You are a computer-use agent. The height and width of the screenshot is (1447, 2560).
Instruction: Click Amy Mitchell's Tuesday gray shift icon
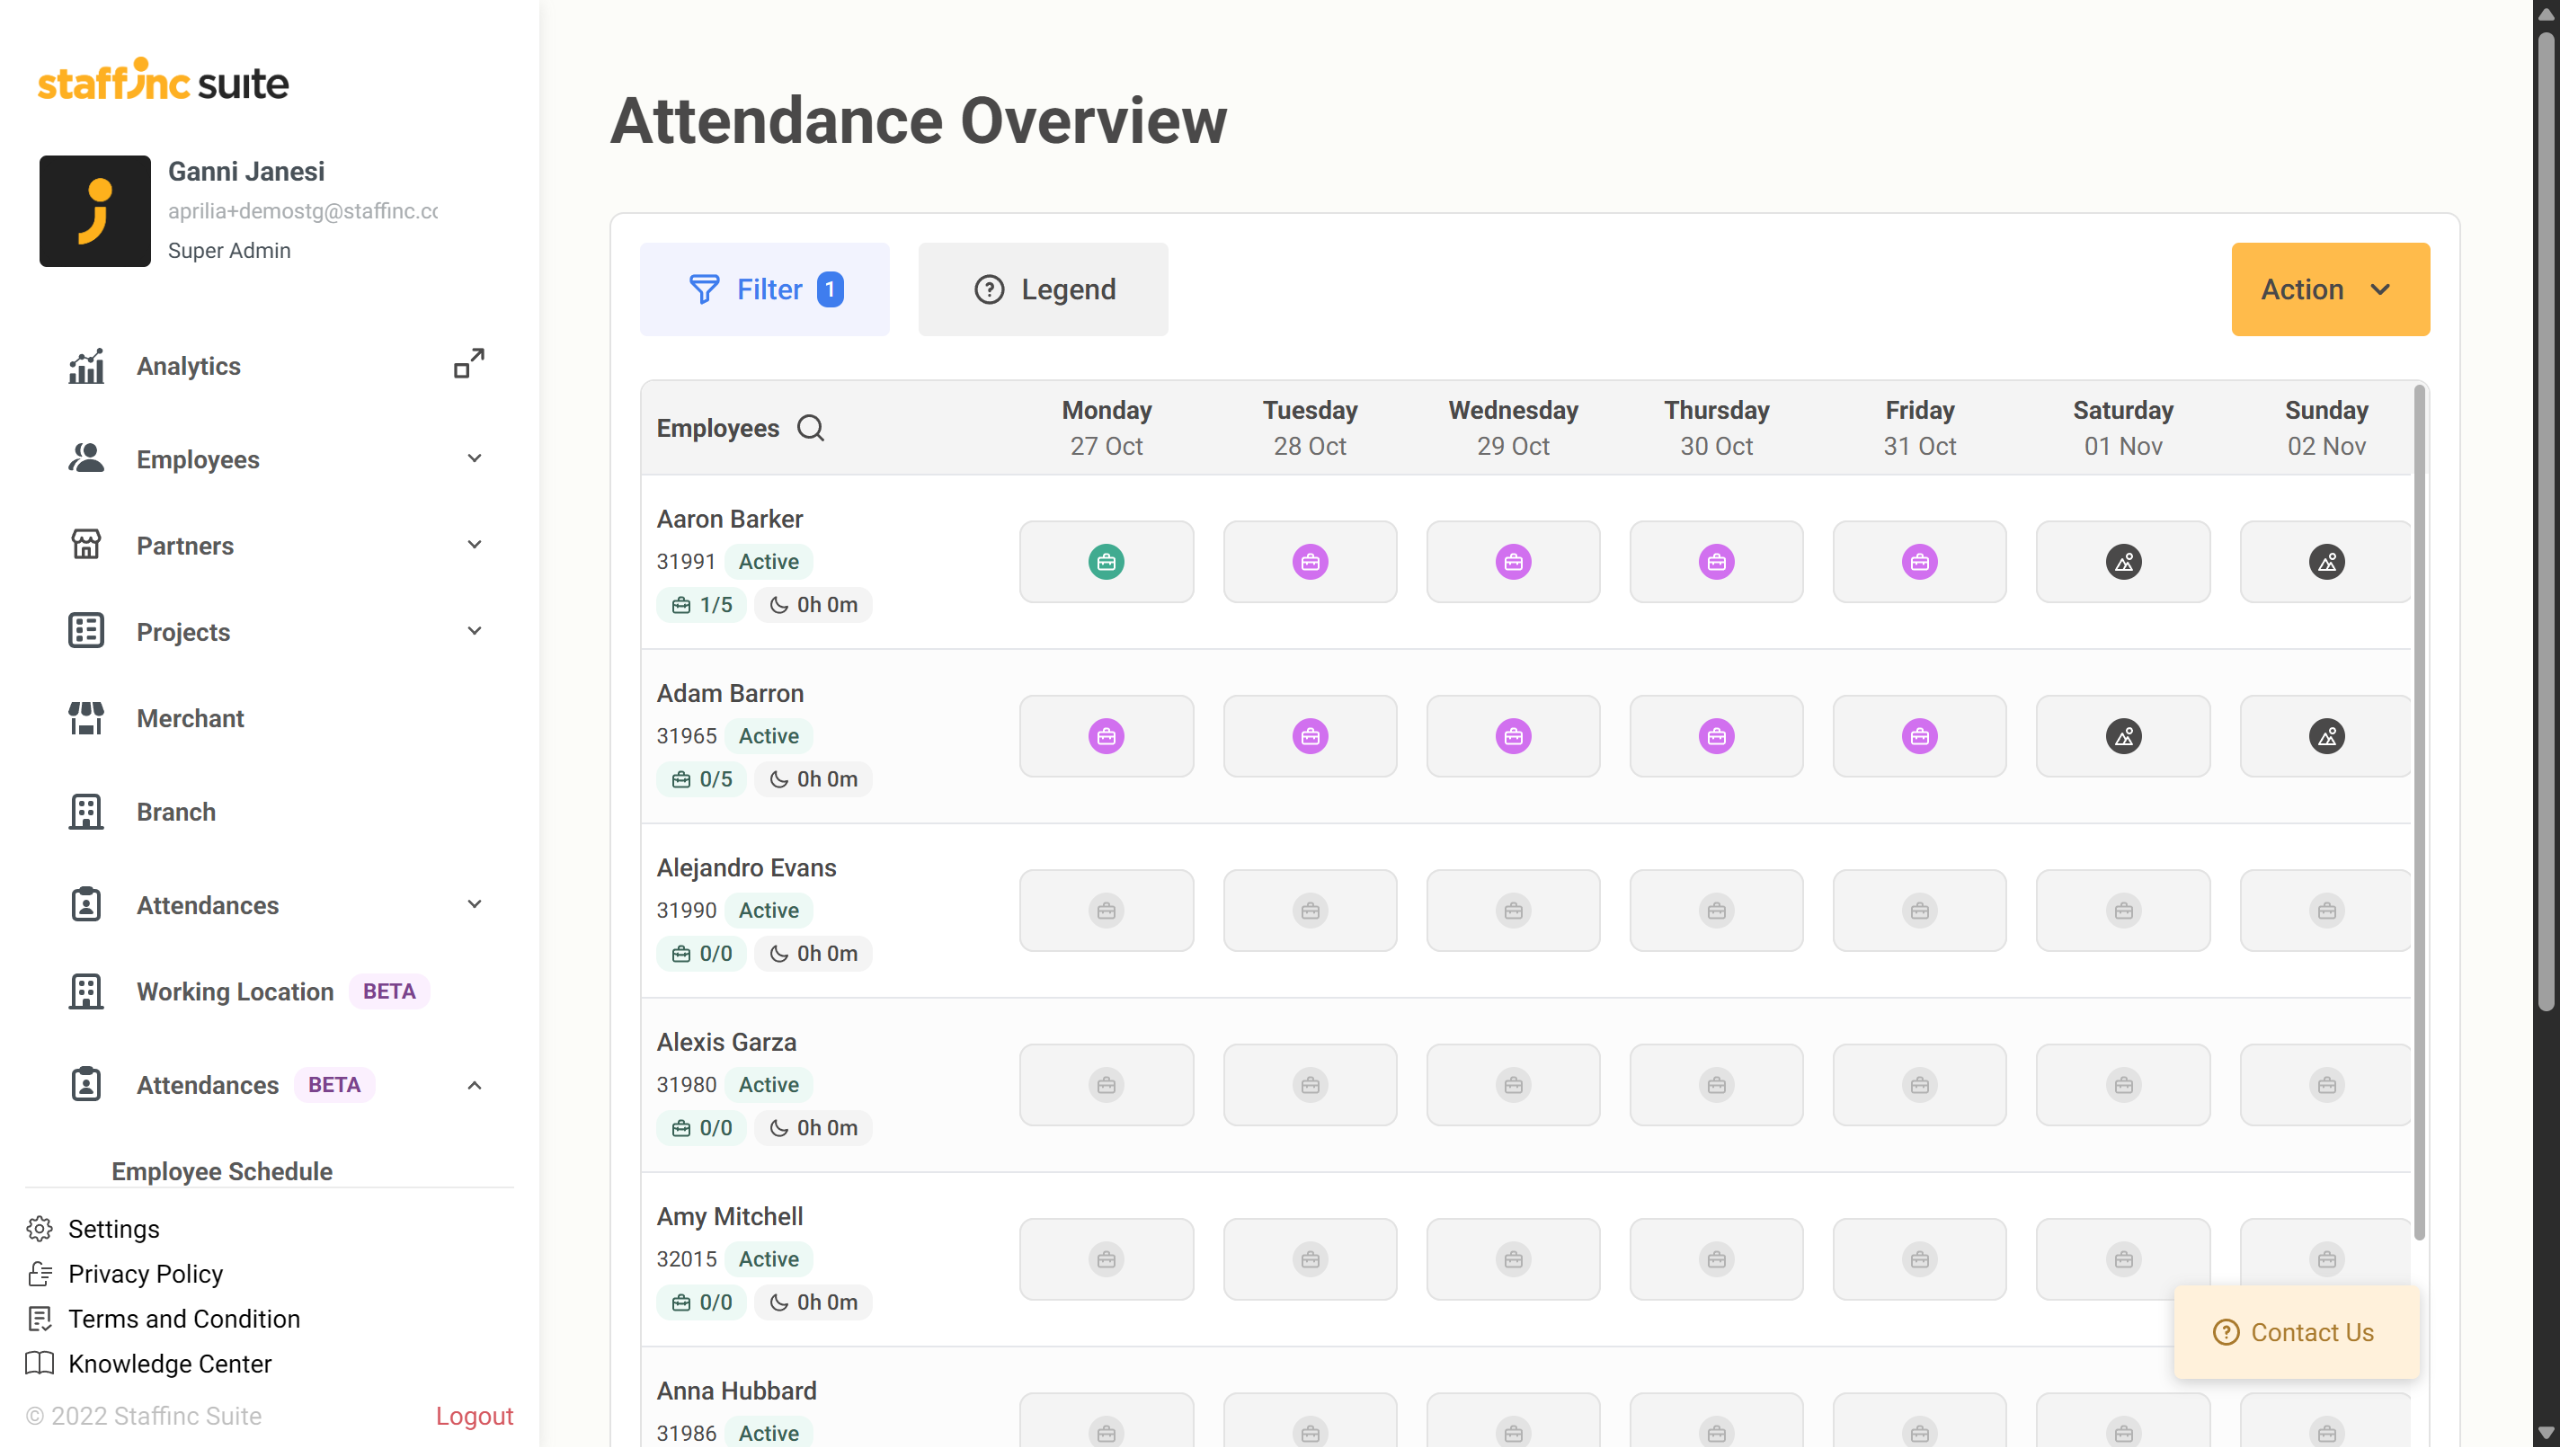click(x=1310, y=1260)
